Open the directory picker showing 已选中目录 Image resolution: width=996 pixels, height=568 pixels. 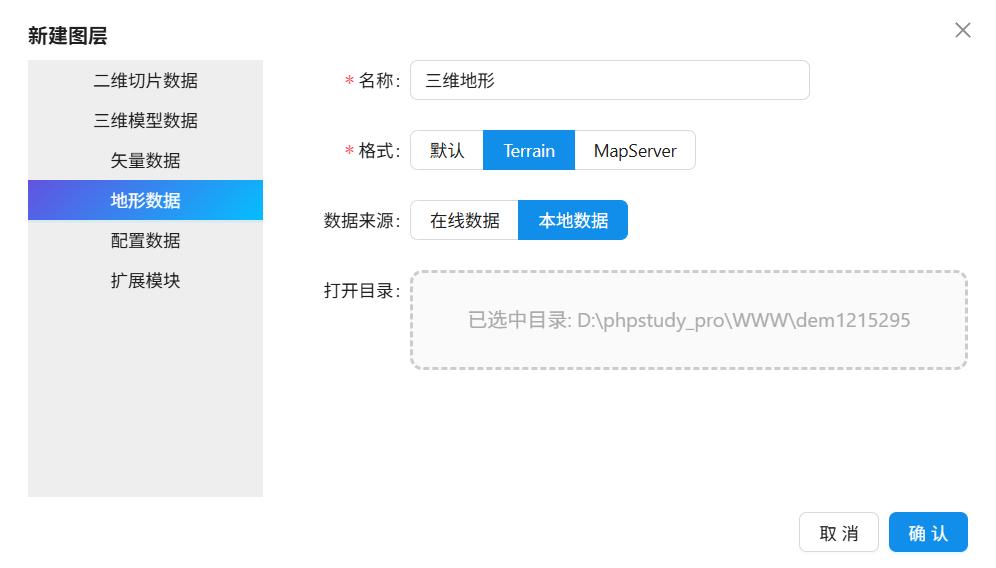point(689,320)
